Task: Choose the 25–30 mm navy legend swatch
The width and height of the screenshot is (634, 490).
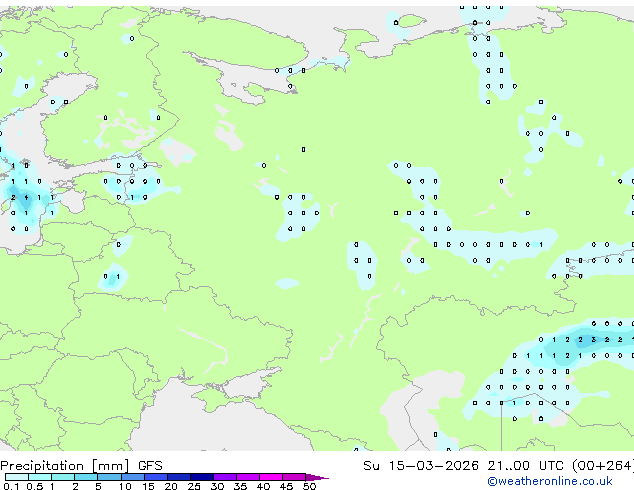Action: (x=202, y=477)
